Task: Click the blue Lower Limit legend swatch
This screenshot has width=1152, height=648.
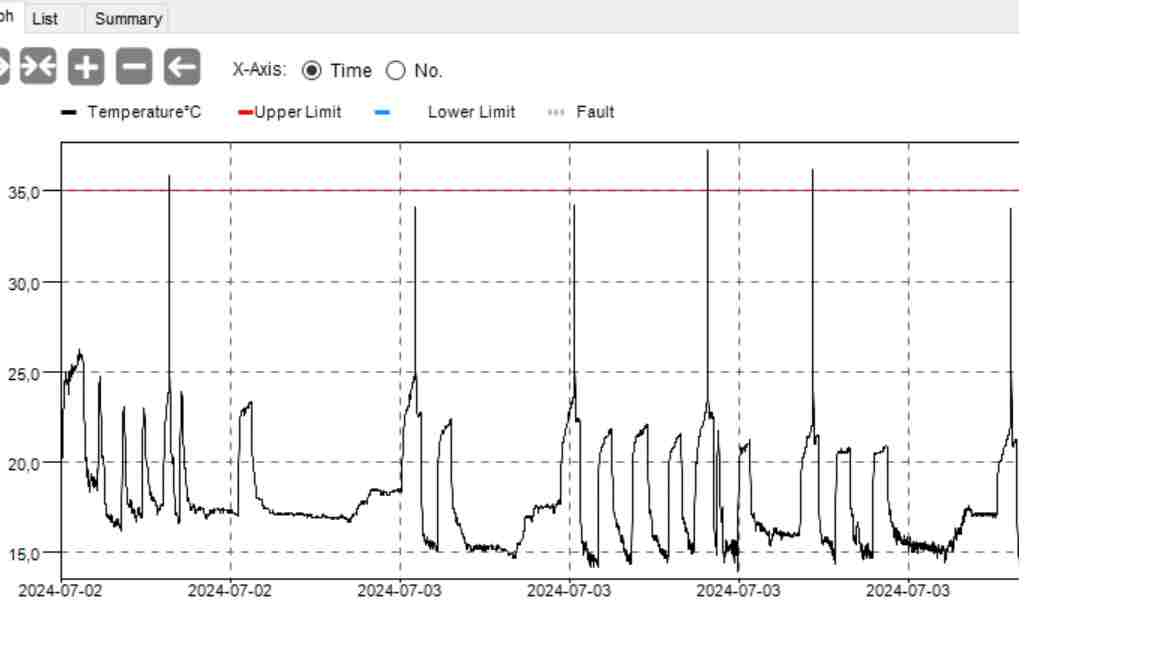Action: coord(382,112)
